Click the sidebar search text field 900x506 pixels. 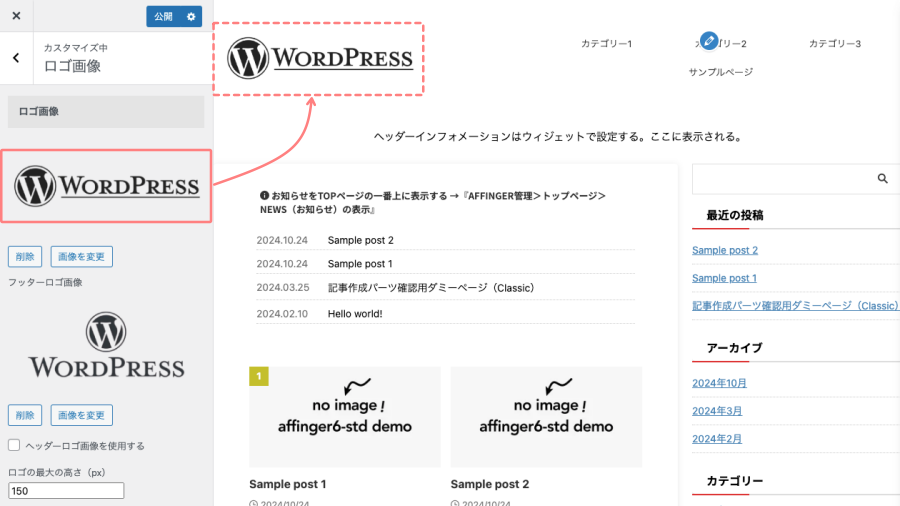[780, 179]
